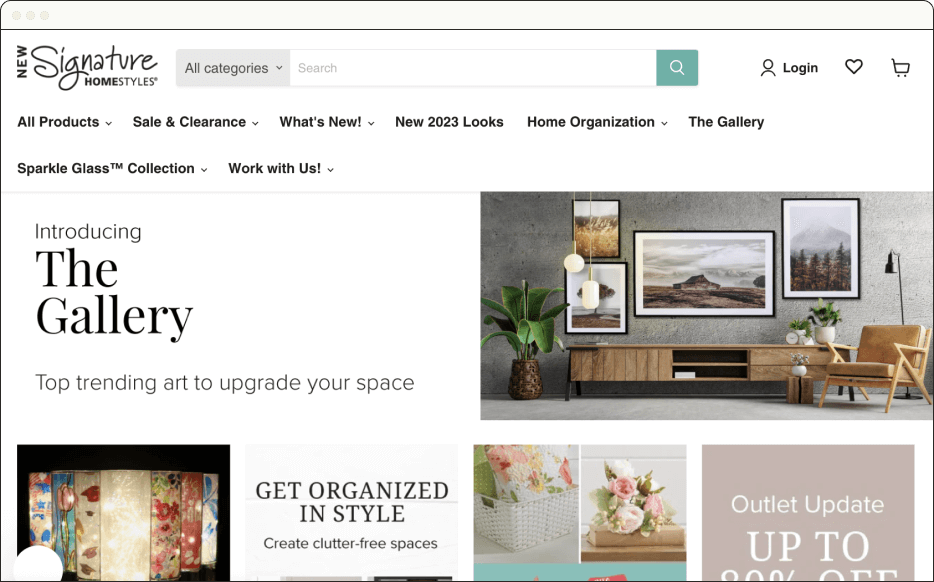Click the white round widget button
Viewport: 934px width, 582px height.
[38, 565]
